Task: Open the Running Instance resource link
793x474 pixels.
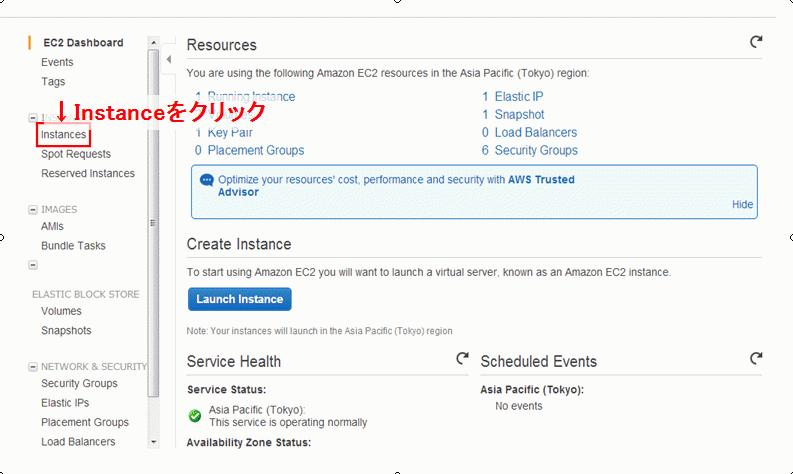Action: click(x=245, y=97)
